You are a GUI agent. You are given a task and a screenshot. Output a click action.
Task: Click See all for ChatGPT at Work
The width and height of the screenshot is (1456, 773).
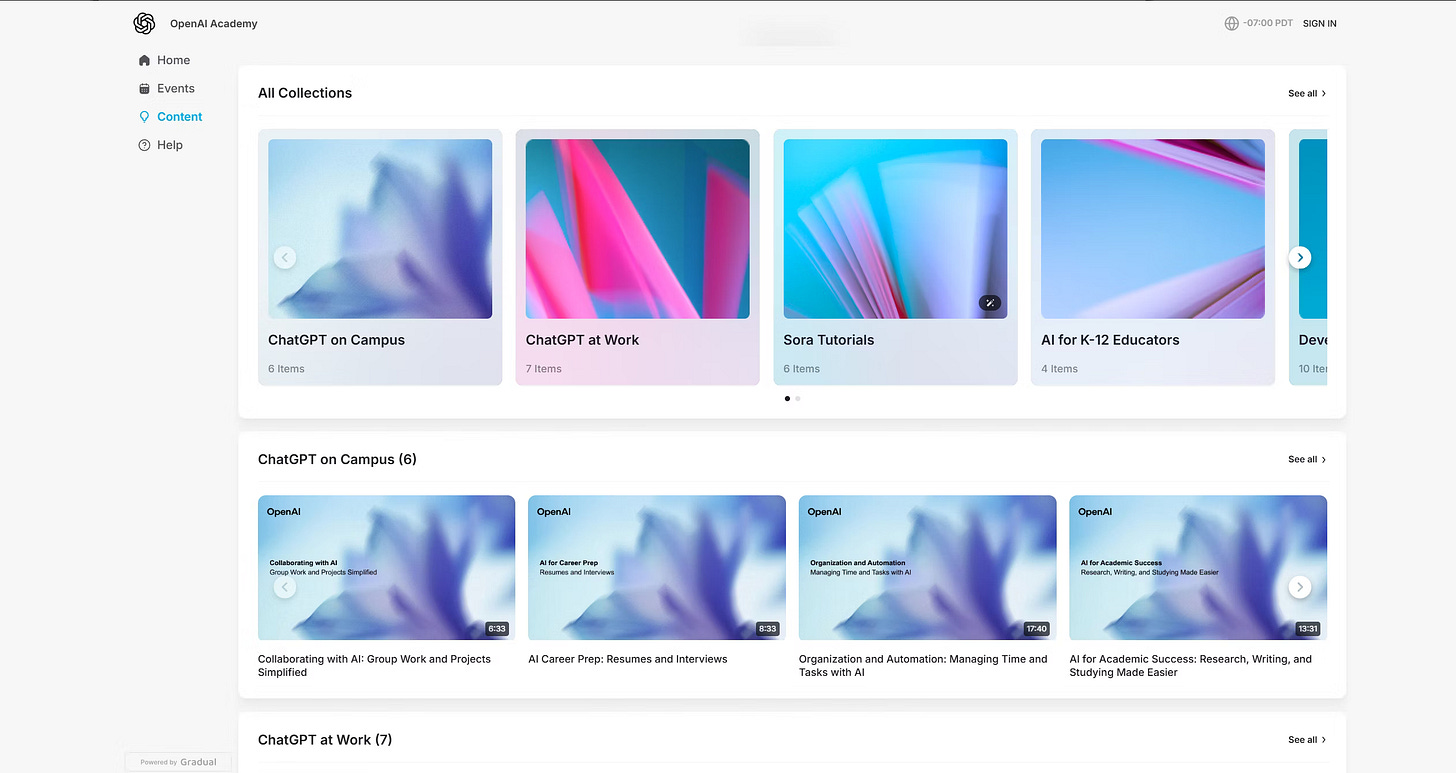click(x=1307, y=740)
